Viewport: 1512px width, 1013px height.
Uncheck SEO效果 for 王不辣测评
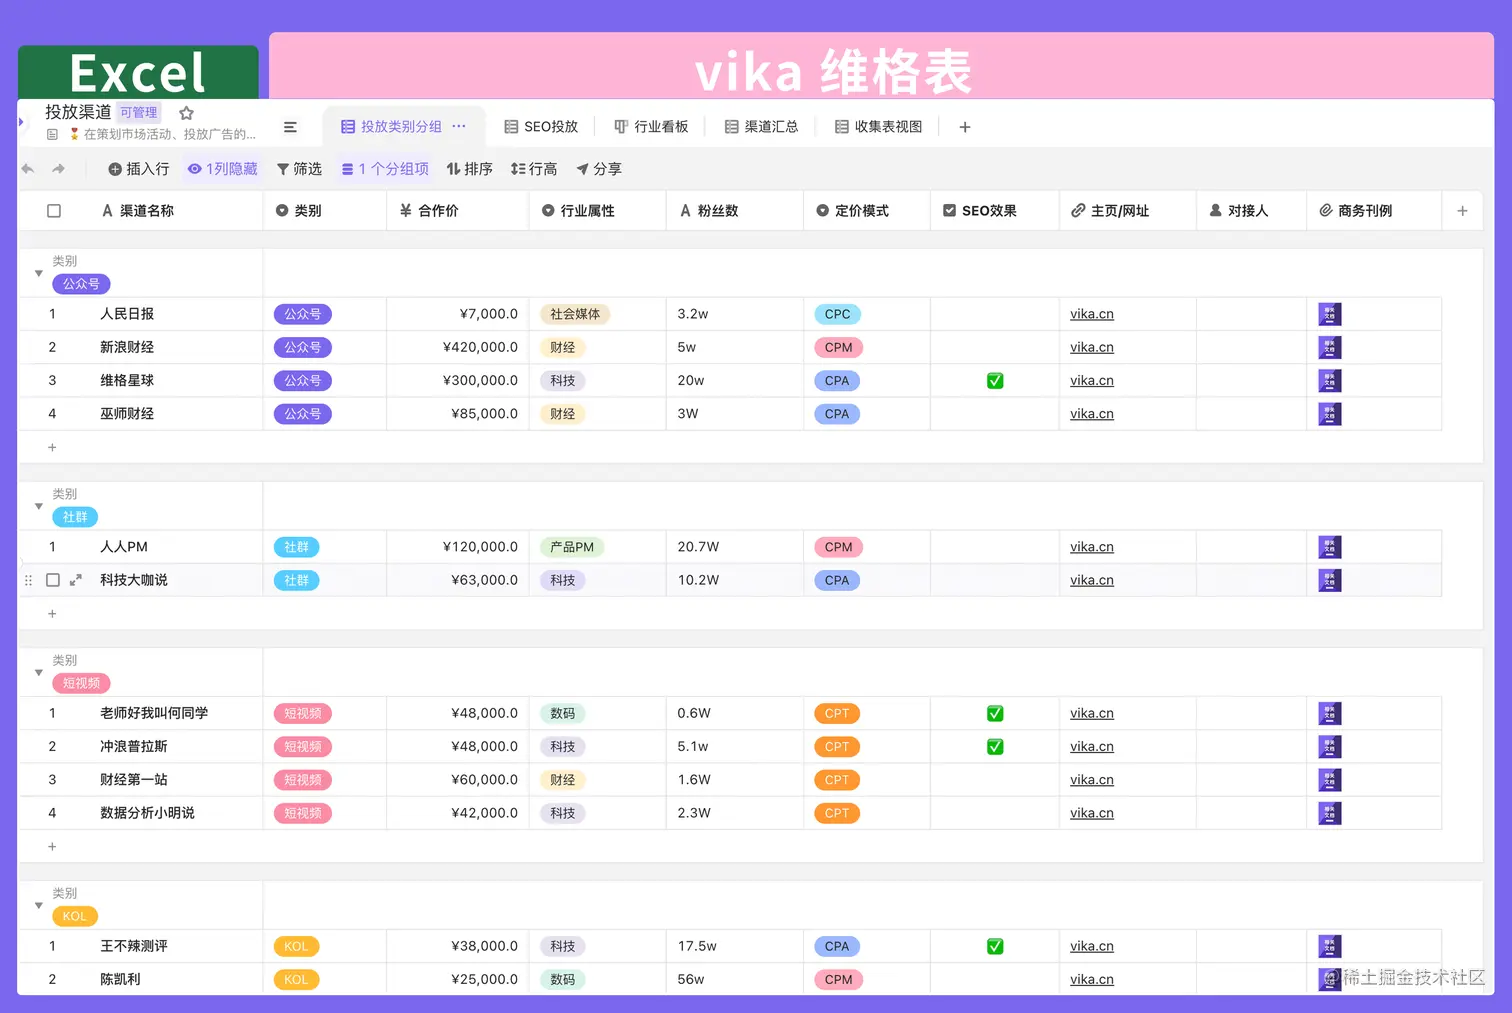pos(995,947)
